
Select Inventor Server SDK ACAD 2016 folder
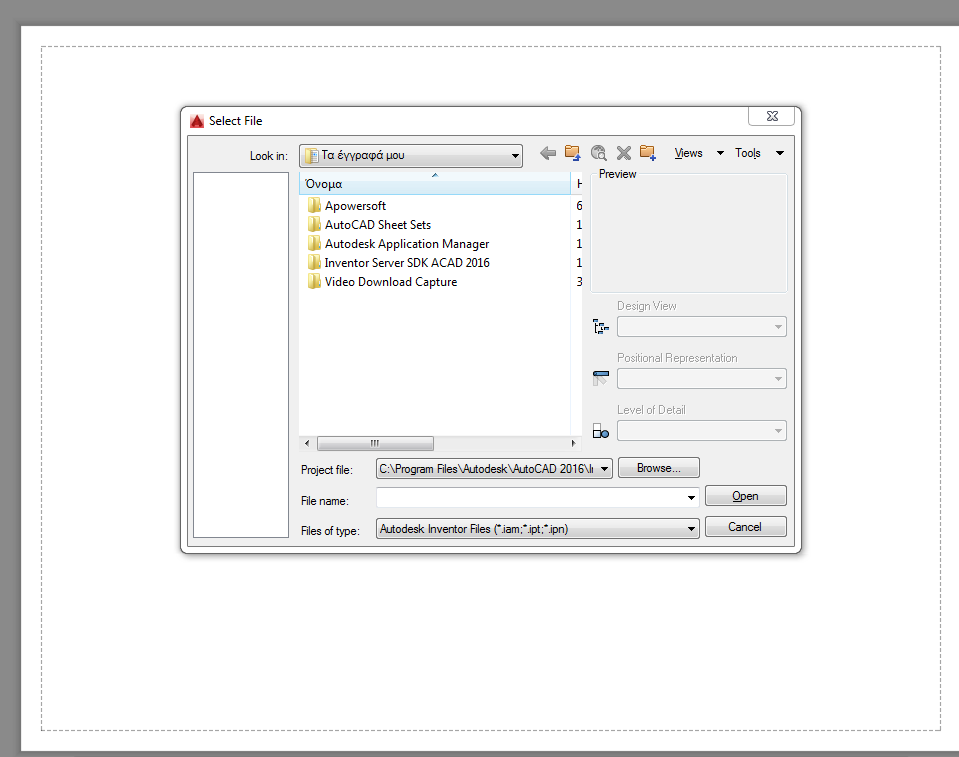coord(407,263)
